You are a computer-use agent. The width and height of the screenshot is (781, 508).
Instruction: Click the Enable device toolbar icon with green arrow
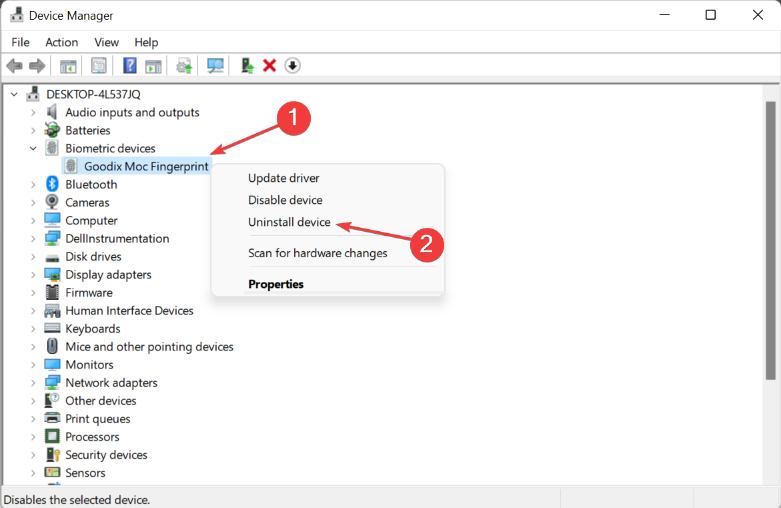[247, 66]
